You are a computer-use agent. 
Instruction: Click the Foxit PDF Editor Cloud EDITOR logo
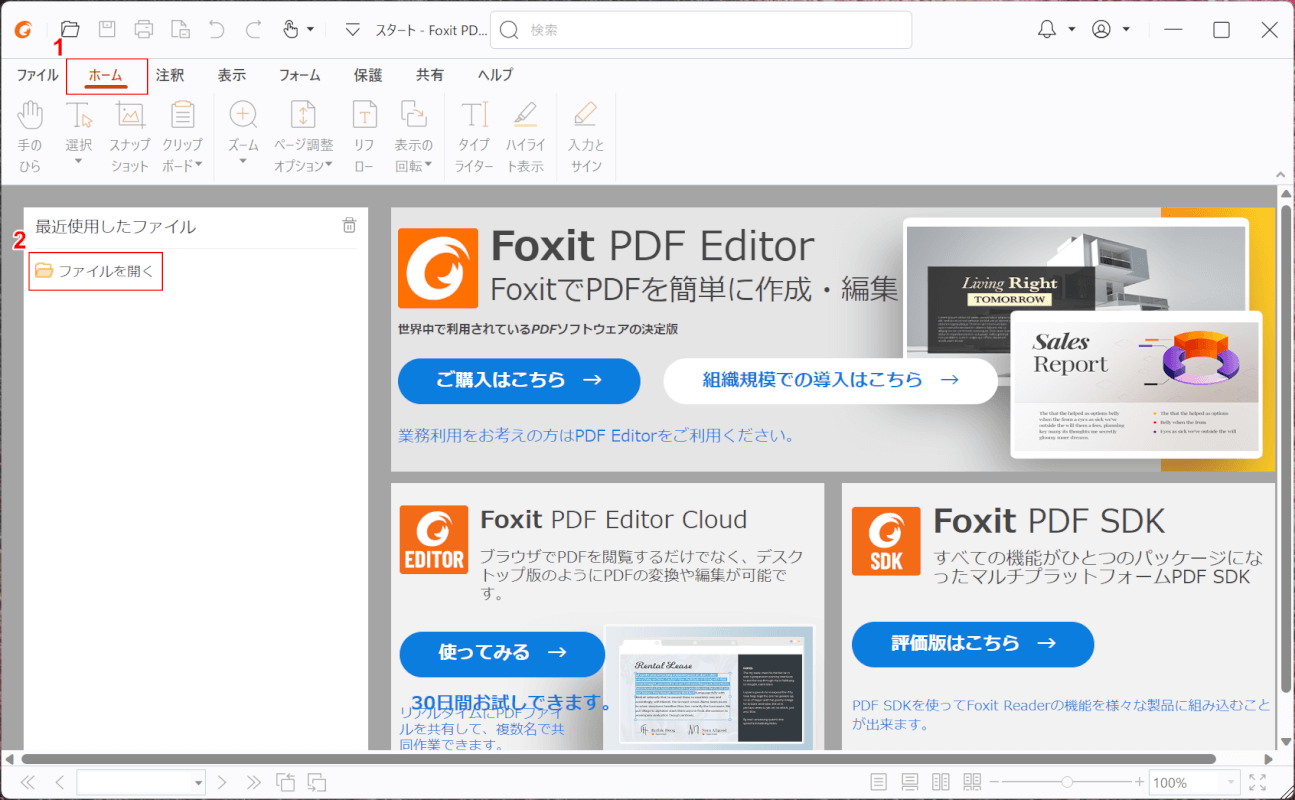click(434, 540)
